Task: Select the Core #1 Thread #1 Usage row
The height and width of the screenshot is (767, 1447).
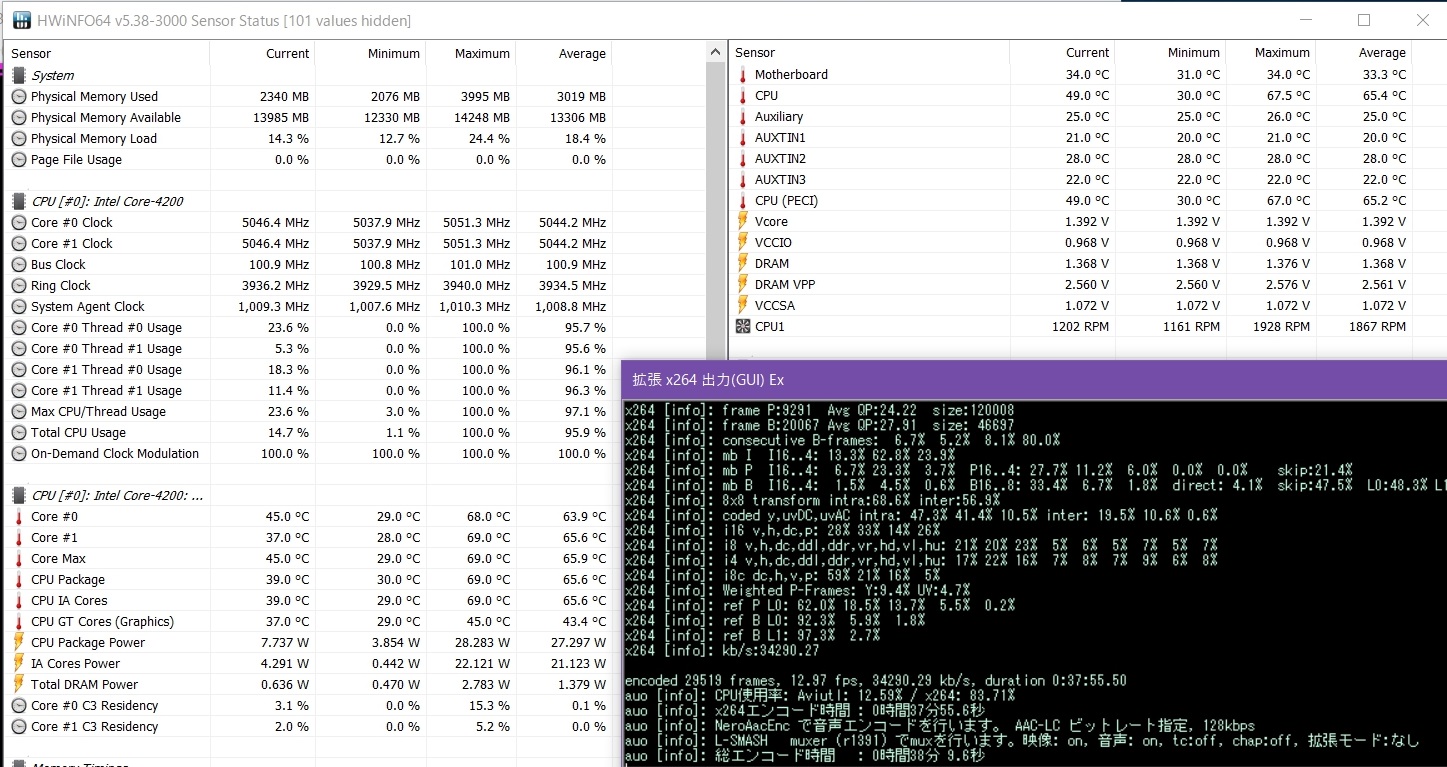Action: click(x=309, y=391)
